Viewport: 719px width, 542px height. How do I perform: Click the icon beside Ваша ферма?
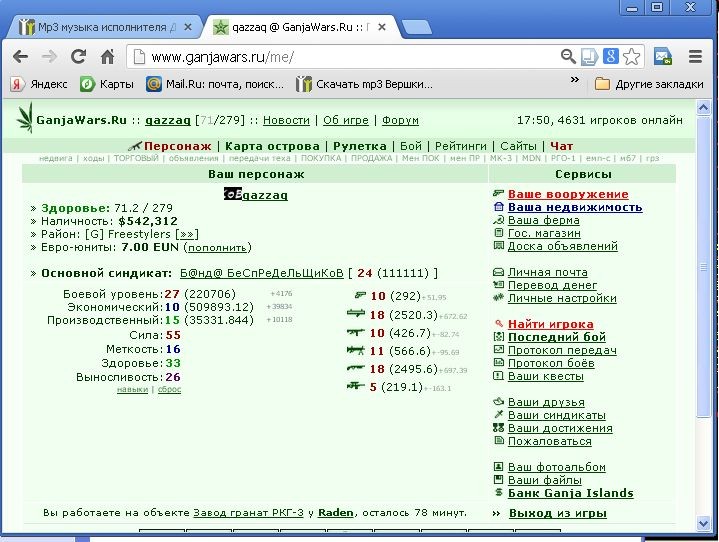(498, 220)
